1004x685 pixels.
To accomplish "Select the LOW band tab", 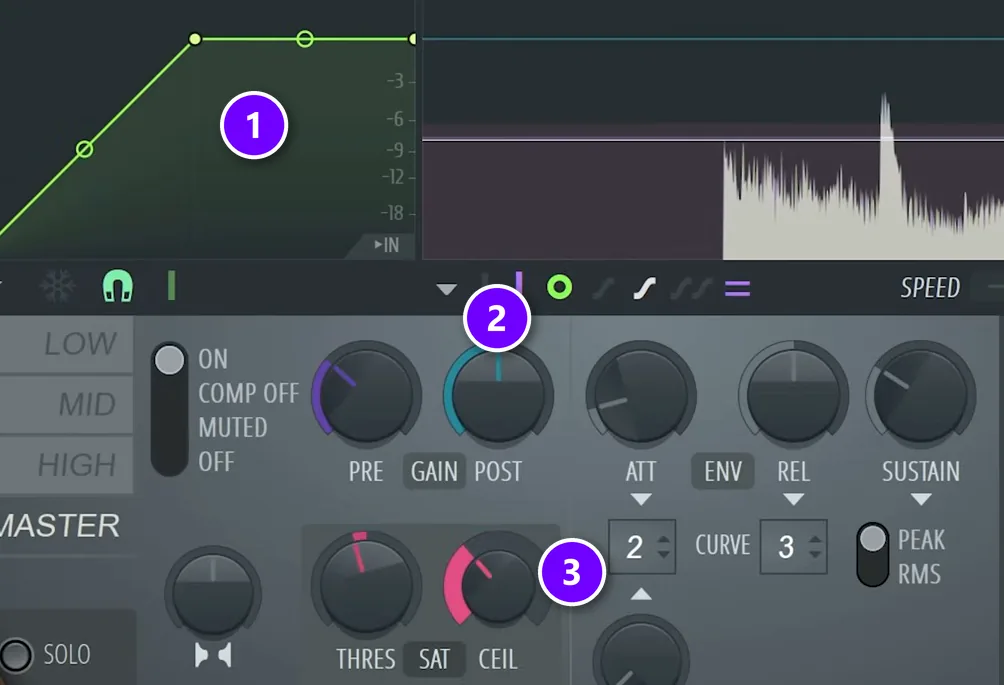I will (x=67, y=344).
